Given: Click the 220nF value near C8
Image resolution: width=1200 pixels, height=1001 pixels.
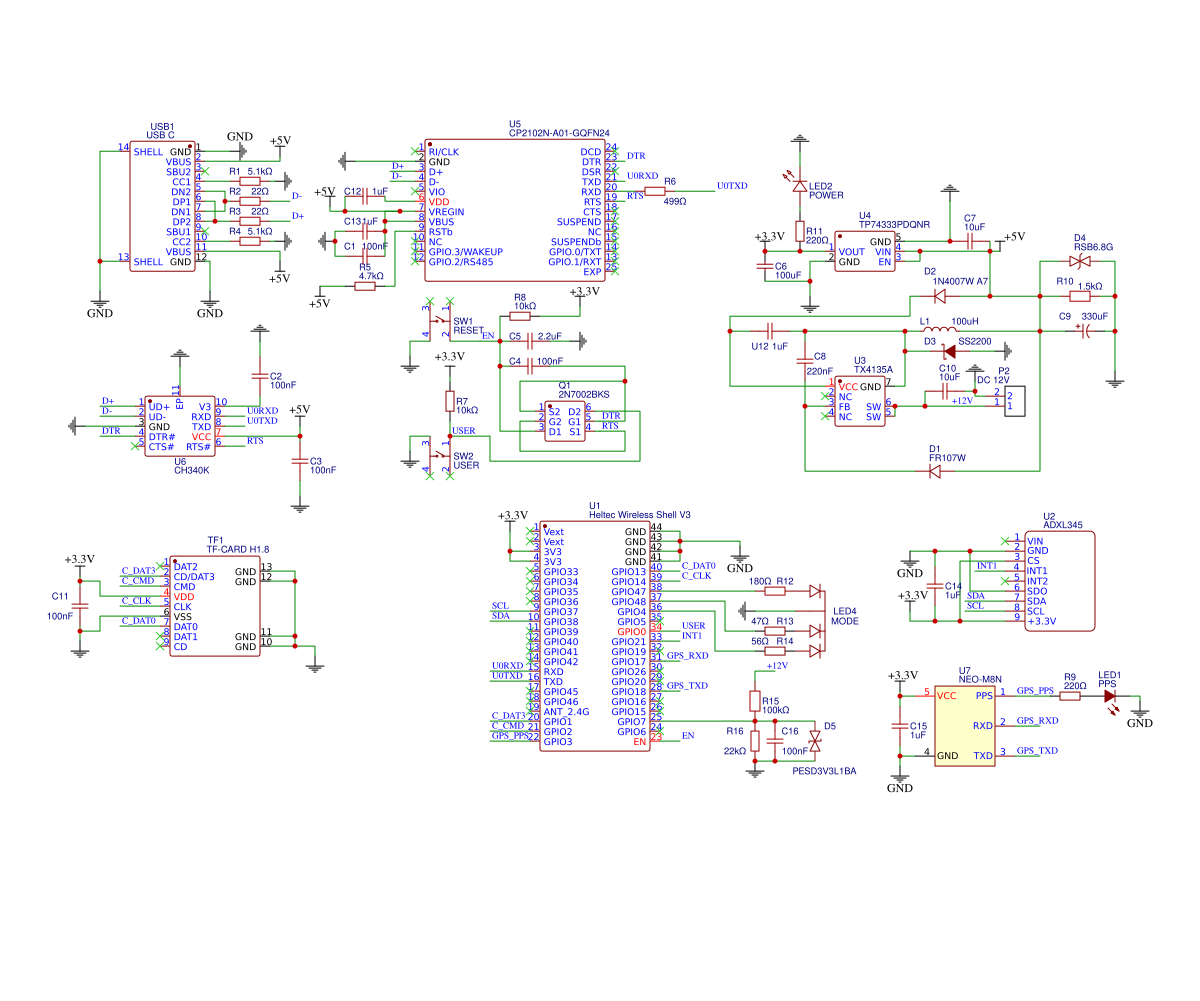Looking at the screenshot, I should point(819,371).
